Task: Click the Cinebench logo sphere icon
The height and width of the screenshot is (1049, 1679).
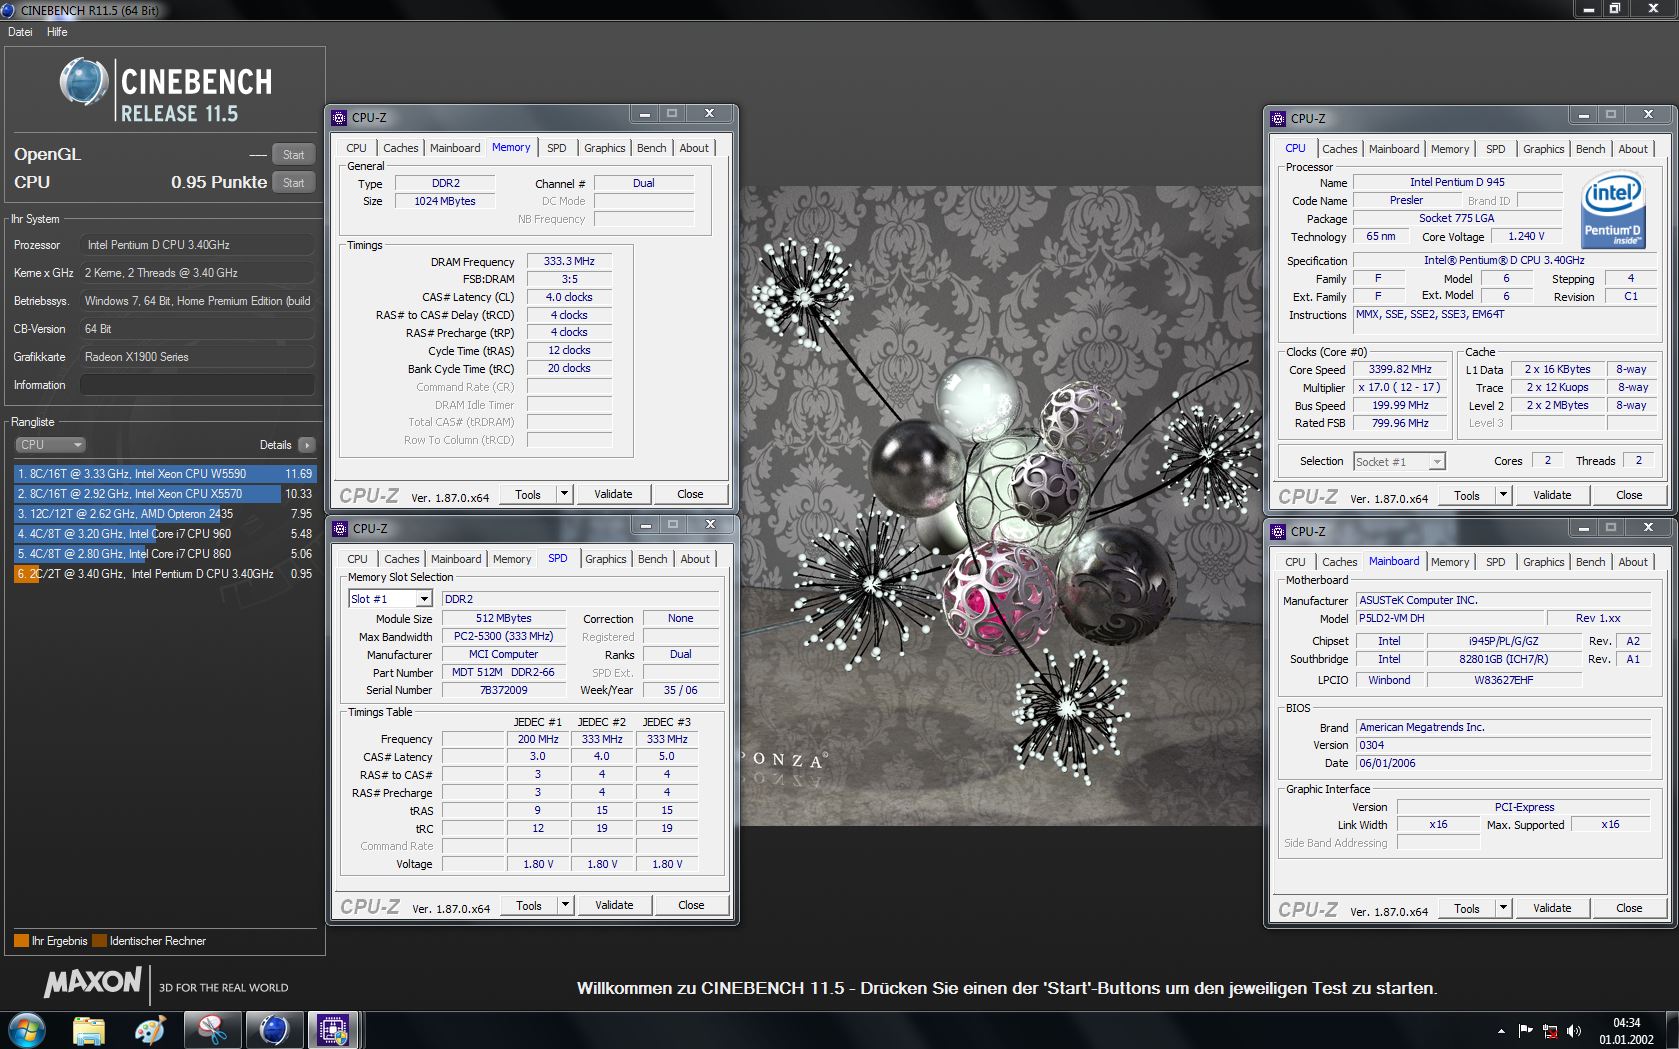Action: [x=84, y=82]
